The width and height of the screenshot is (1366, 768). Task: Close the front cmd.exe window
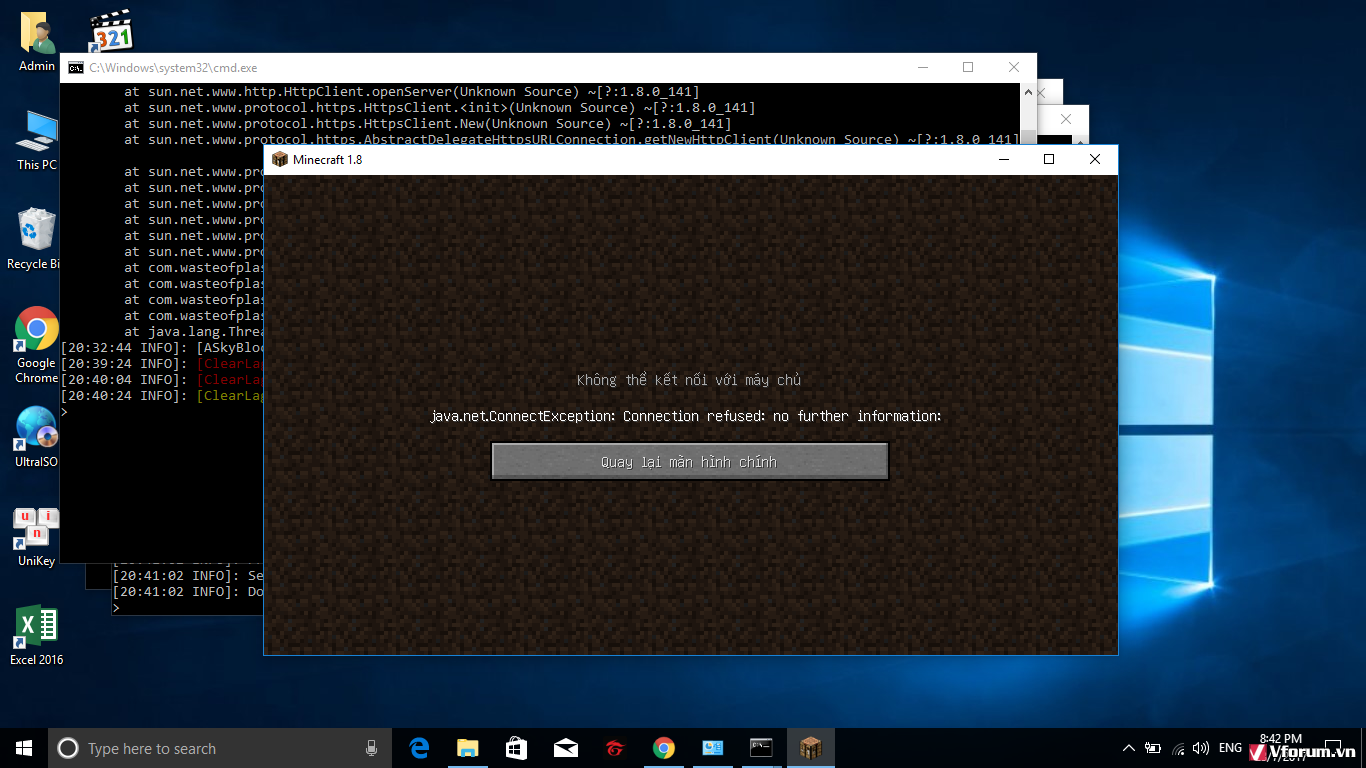(1014, 68)
